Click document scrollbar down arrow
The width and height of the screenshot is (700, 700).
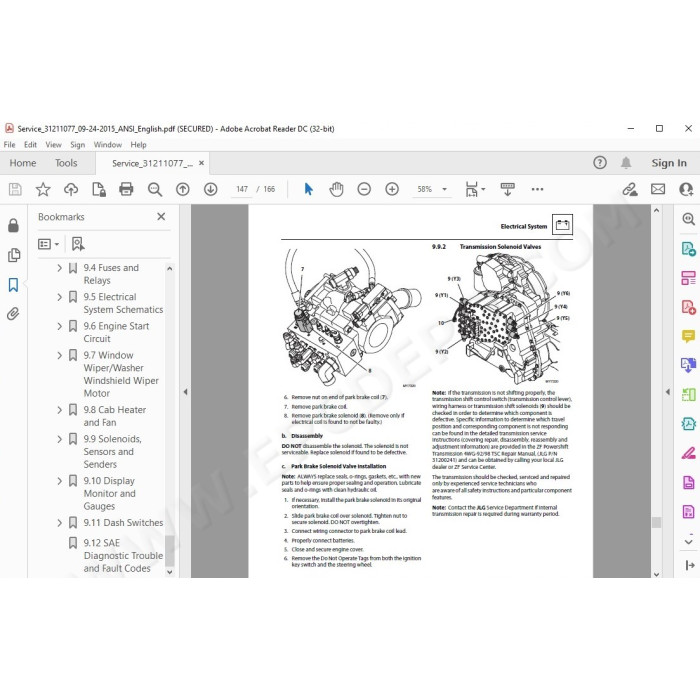pos(656,575)
